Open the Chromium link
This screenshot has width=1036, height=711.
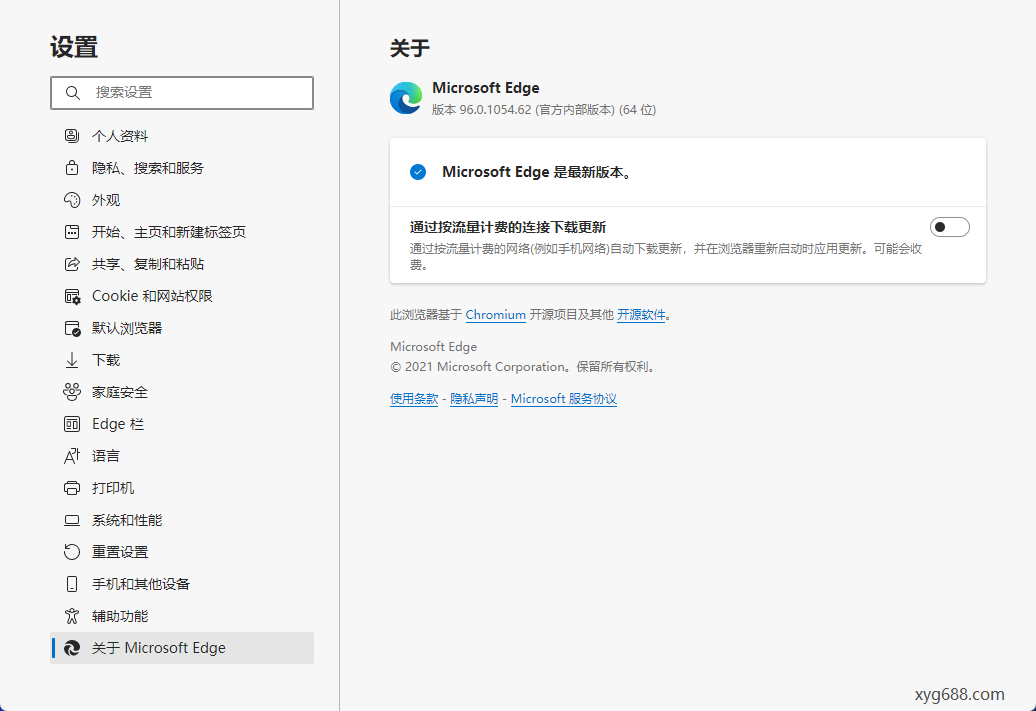coord(496,314)
